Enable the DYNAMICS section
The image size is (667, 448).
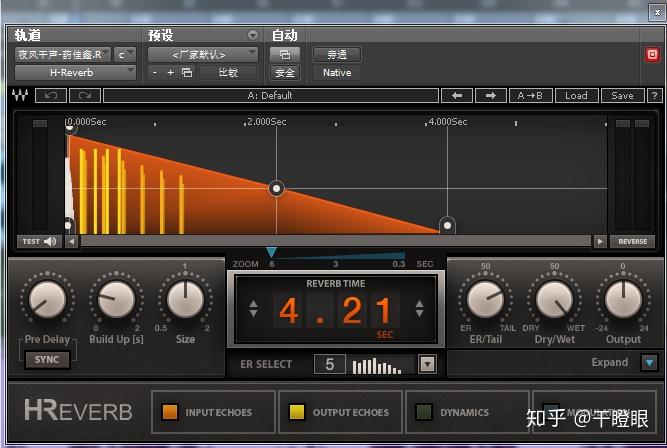click(424, 412)
